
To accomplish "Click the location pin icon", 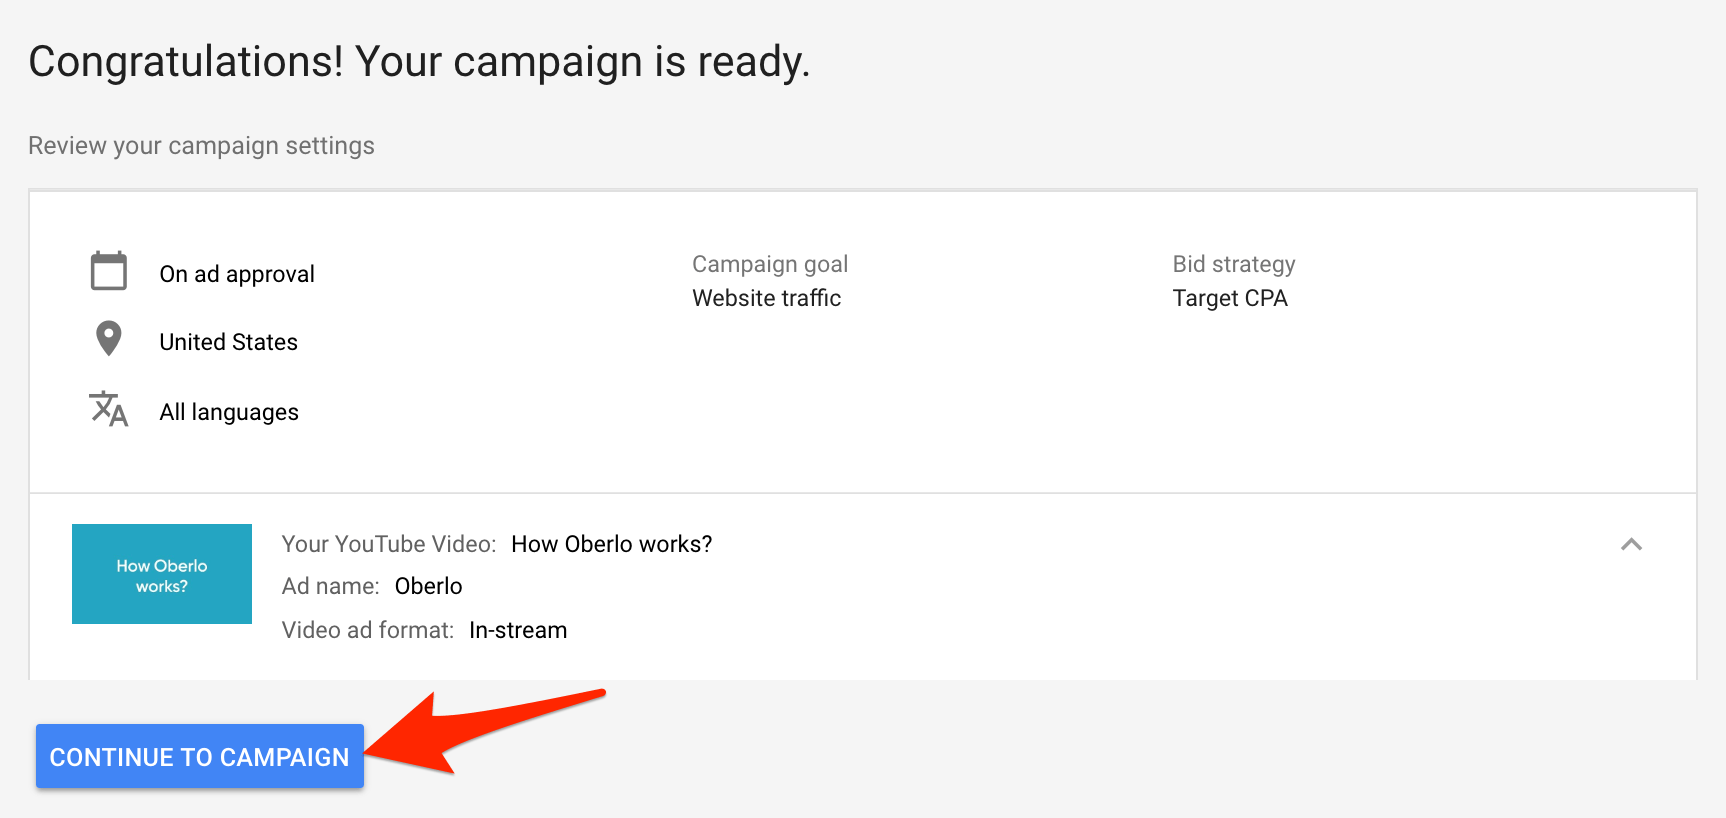I will 109,339.
